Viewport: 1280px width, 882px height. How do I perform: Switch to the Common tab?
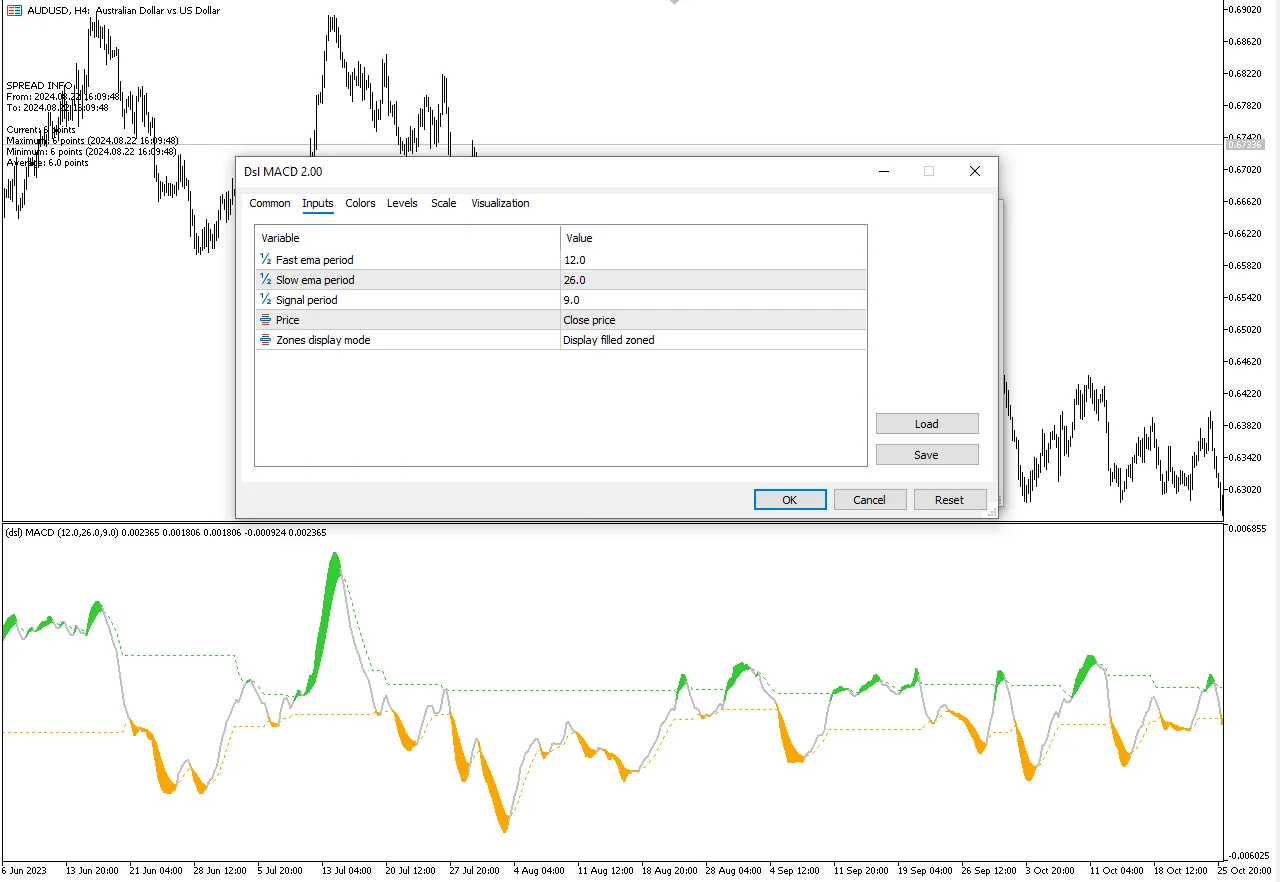point(269,203)
